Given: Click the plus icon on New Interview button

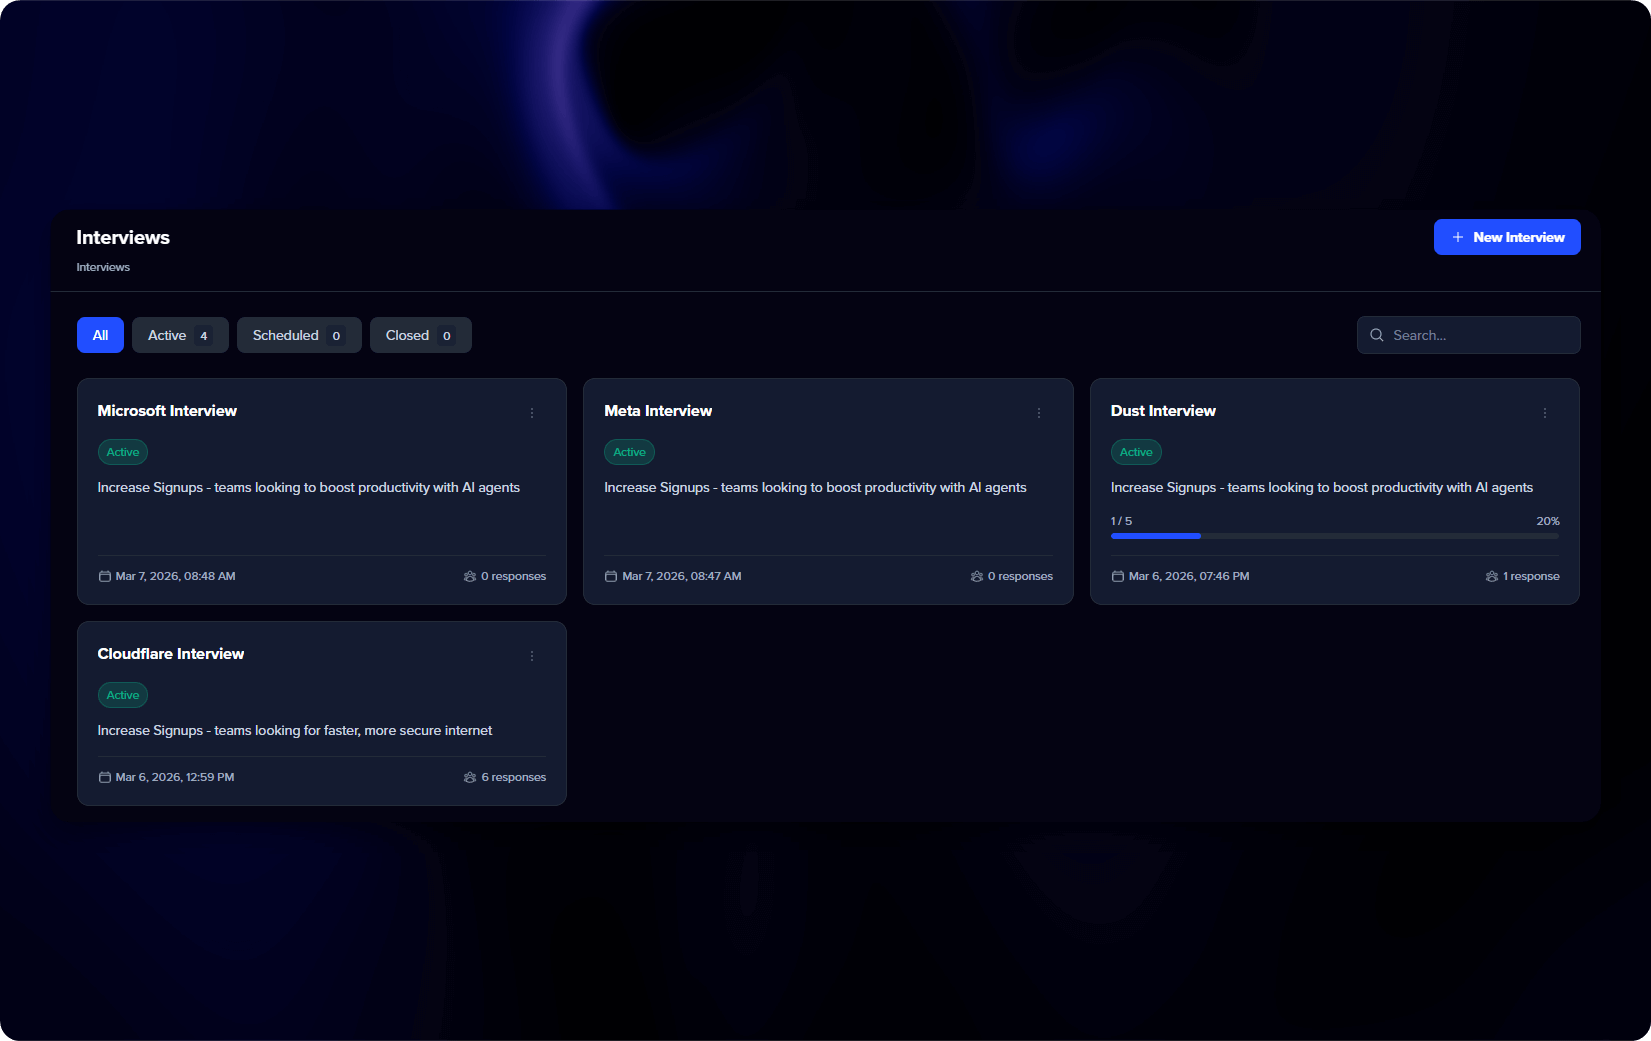Looking at the screenshot, I should pos(1459,237).
